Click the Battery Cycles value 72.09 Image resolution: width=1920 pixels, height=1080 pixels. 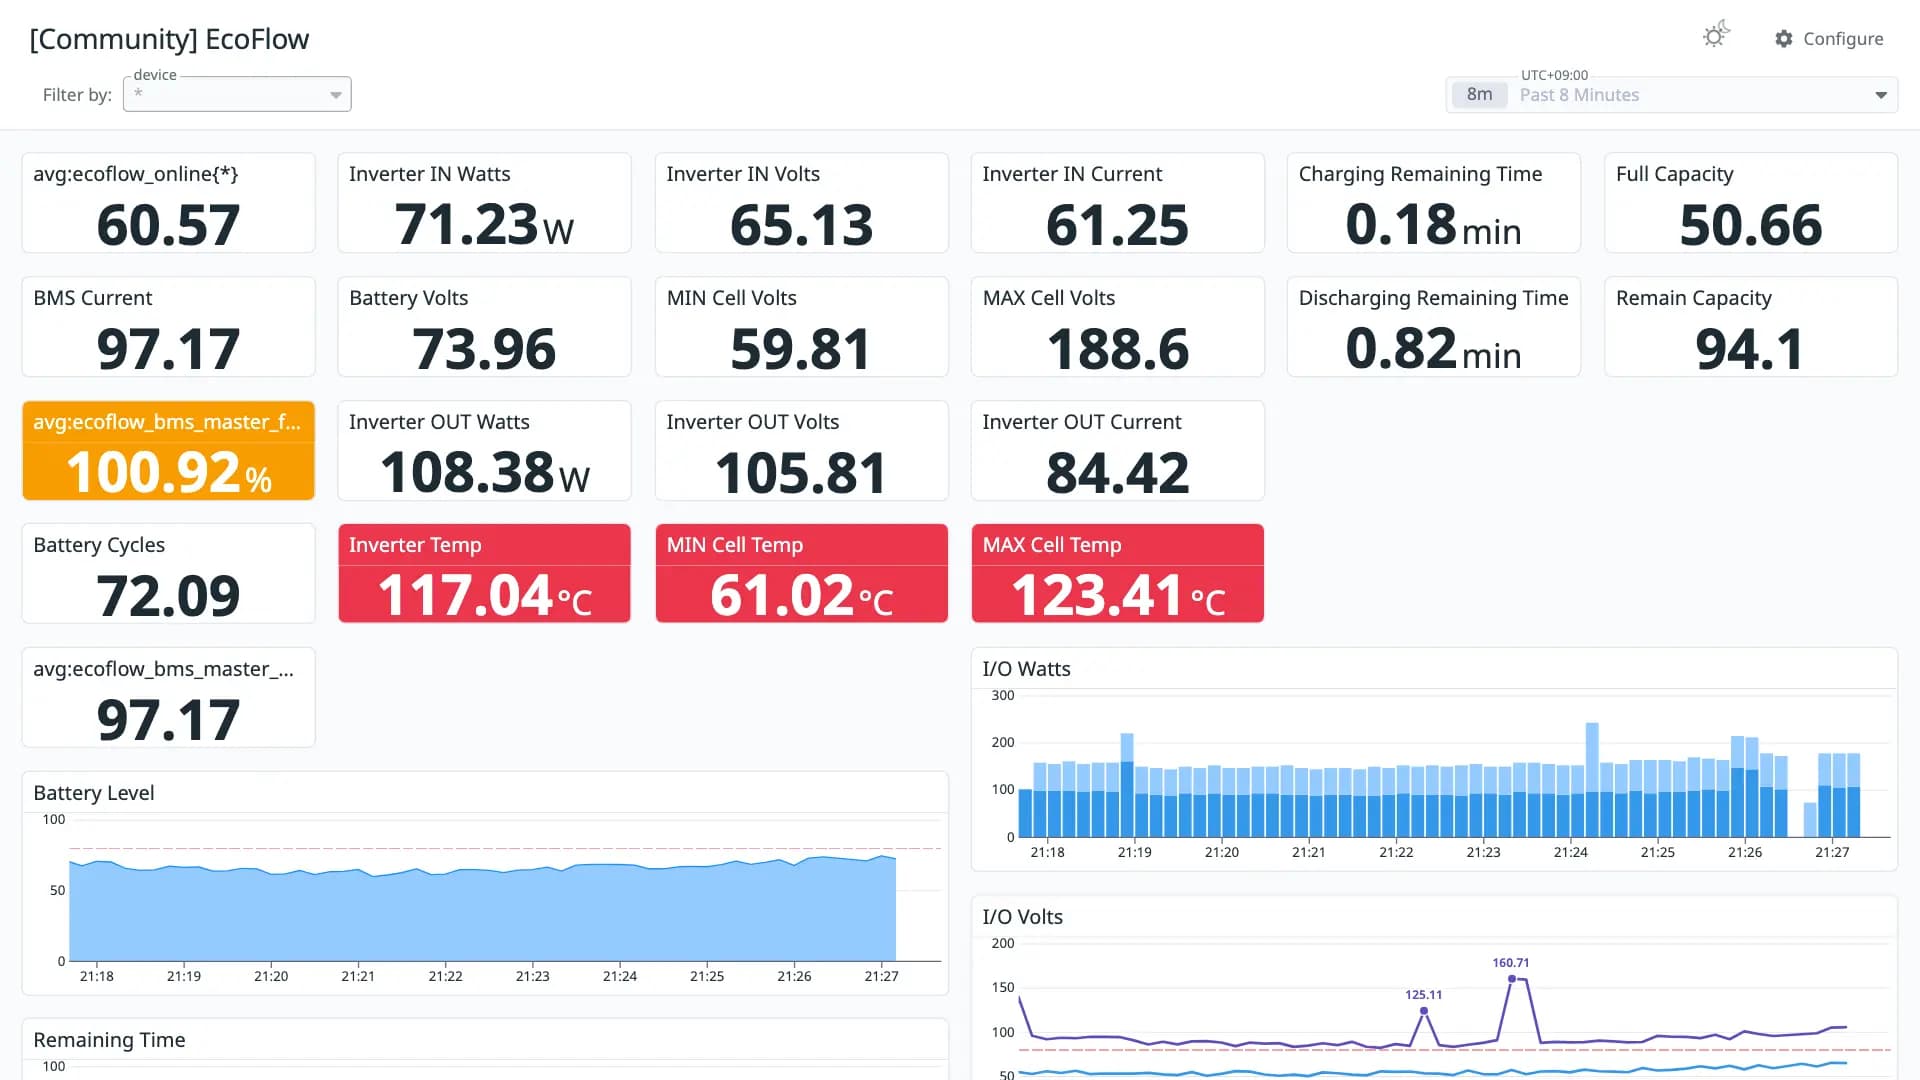168,597
